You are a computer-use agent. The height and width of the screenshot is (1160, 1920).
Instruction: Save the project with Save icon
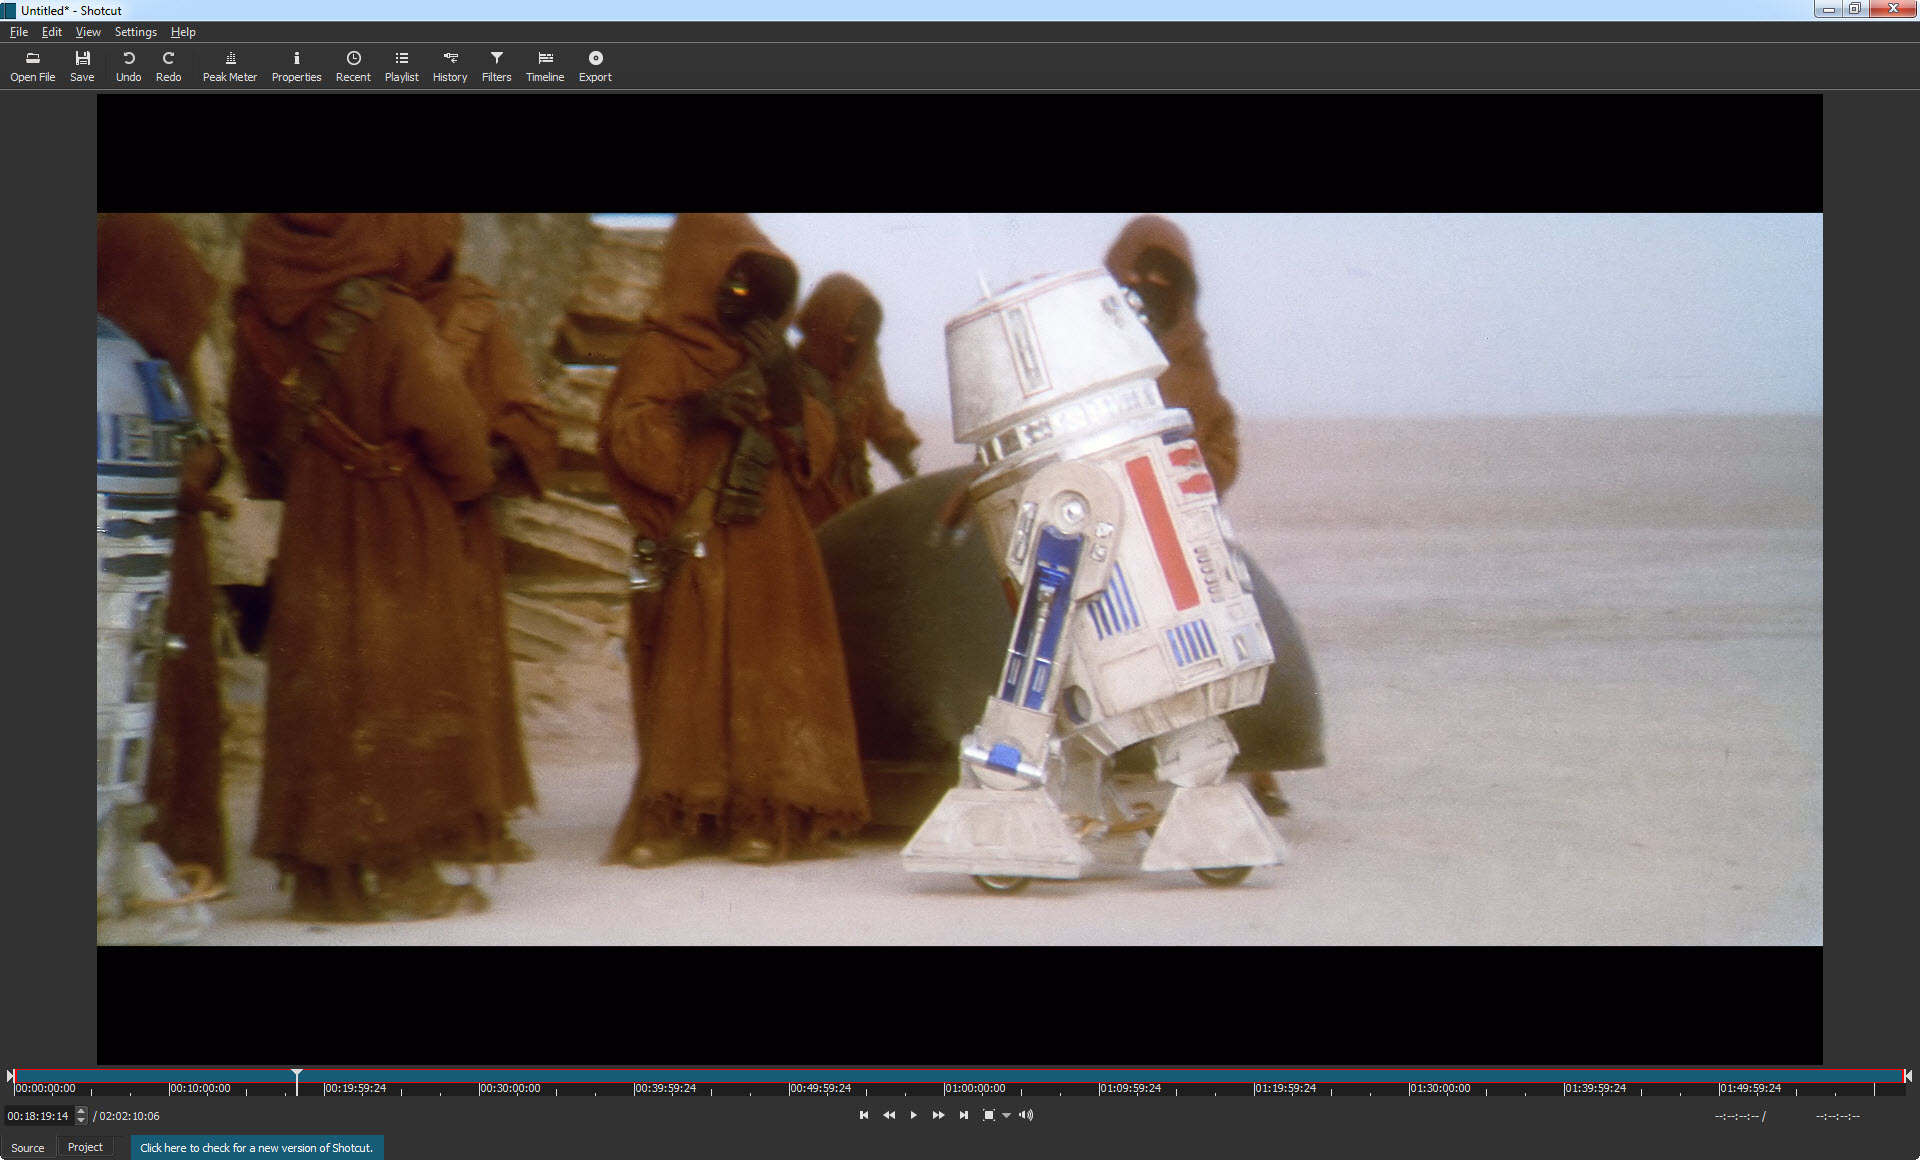tap(82, 66)
